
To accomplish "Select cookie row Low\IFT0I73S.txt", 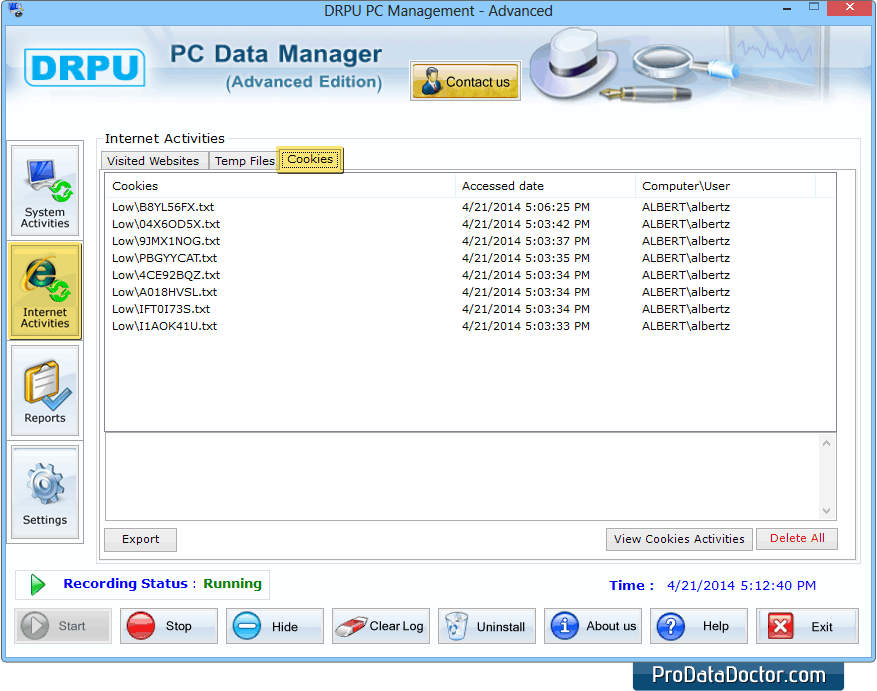I will [470, 309].
